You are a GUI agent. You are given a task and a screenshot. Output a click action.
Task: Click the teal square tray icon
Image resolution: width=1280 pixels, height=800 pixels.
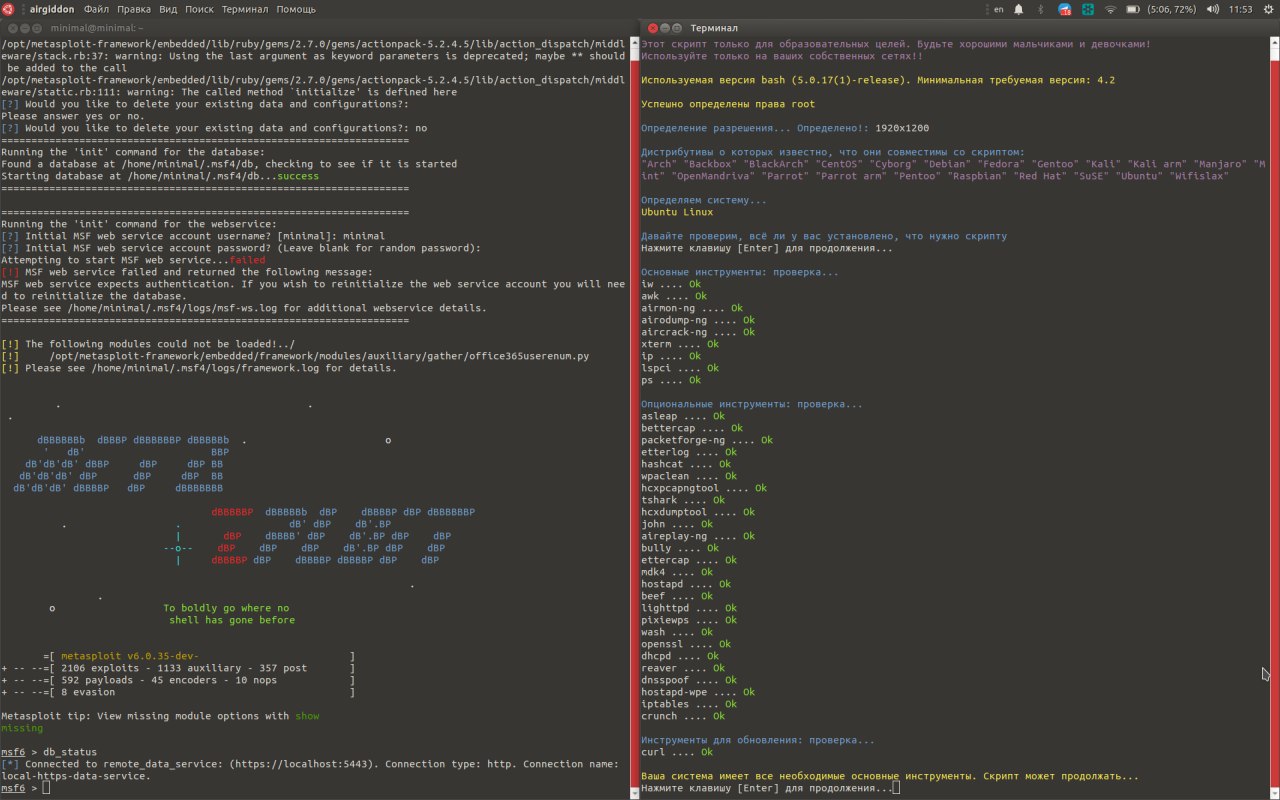click(x=1087, y=9)
